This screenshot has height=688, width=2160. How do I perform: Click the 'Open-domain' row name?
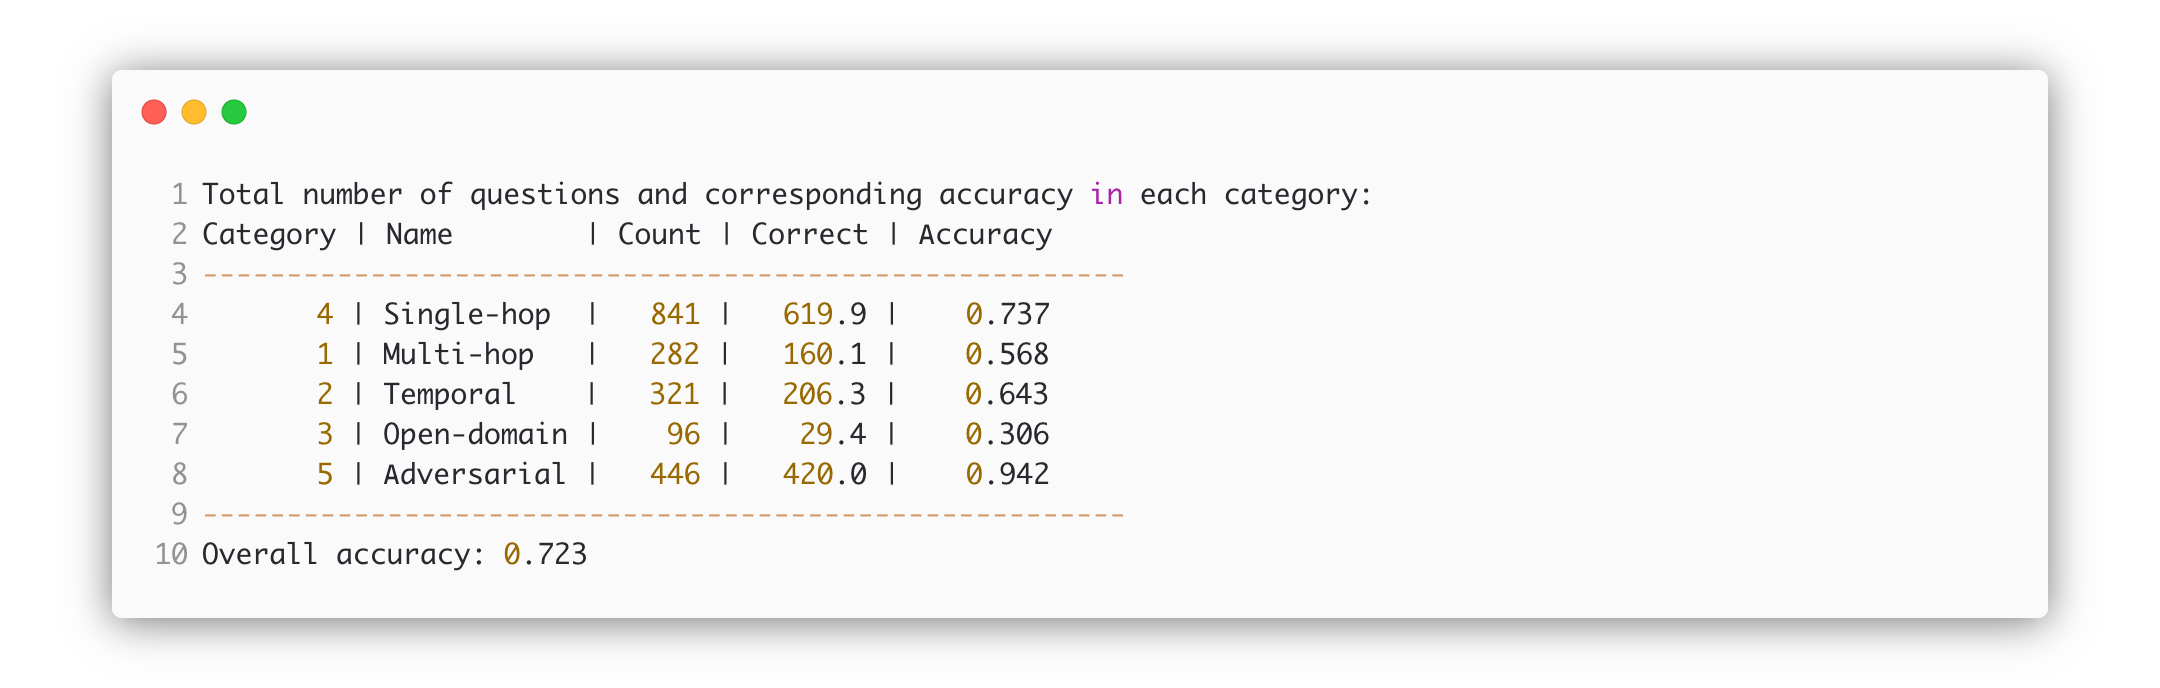(475, 434)
